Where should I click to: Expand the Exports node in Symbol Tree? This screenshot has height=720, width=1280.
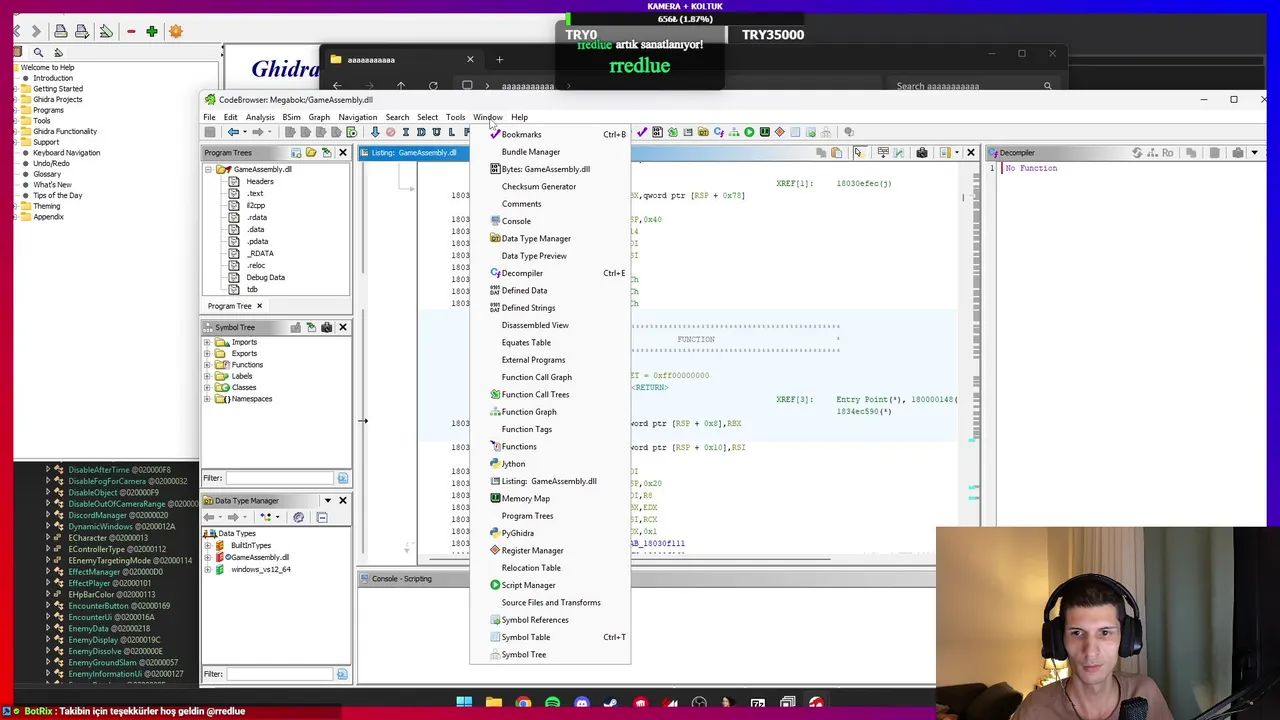click(207, 353)
